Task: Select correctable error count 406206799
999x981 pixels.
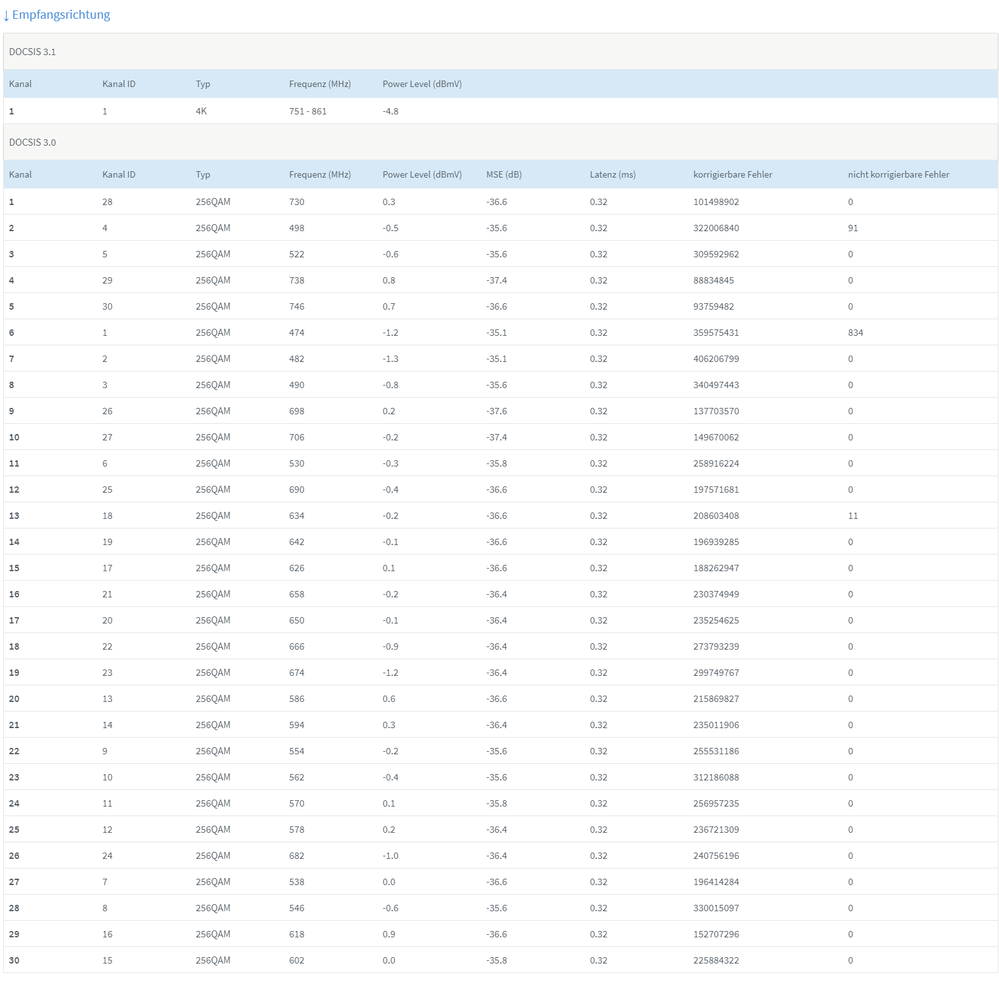Action: (714, 358)
